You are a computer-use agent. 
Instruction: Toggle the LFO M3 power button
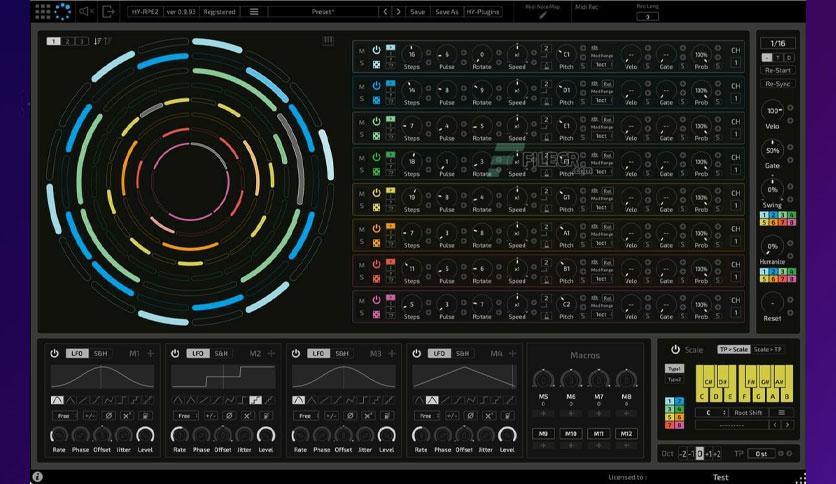[296, 353]
